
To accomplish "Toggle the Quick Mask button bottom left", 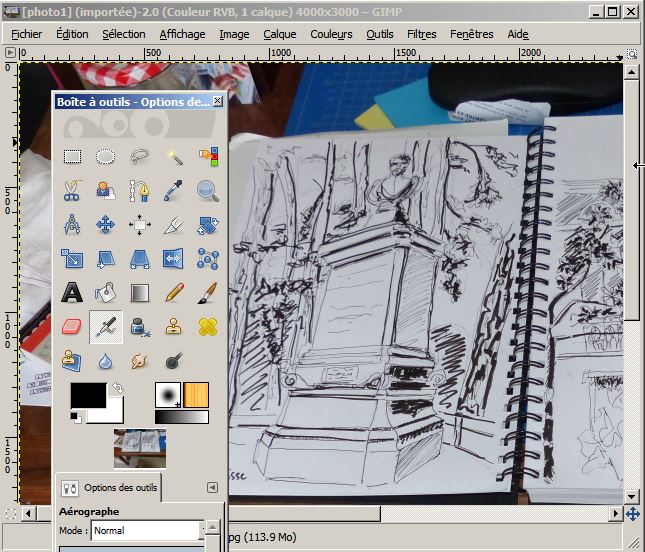I will 11,514.
